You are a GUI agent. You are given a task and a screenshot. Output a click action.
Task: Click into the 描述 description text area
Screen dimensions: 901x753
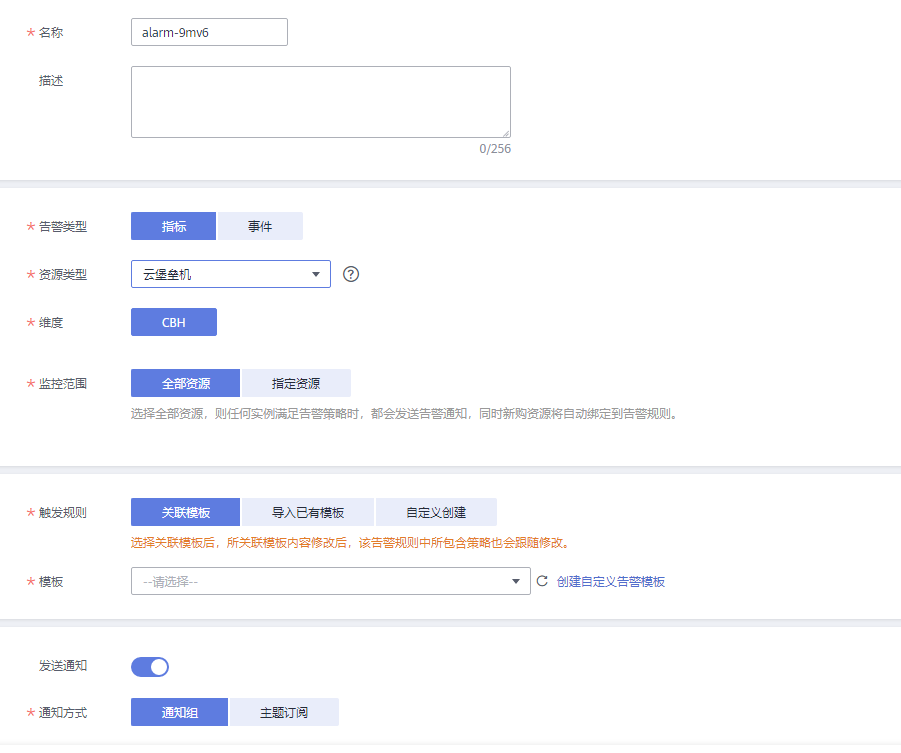(x=321, y=102)
